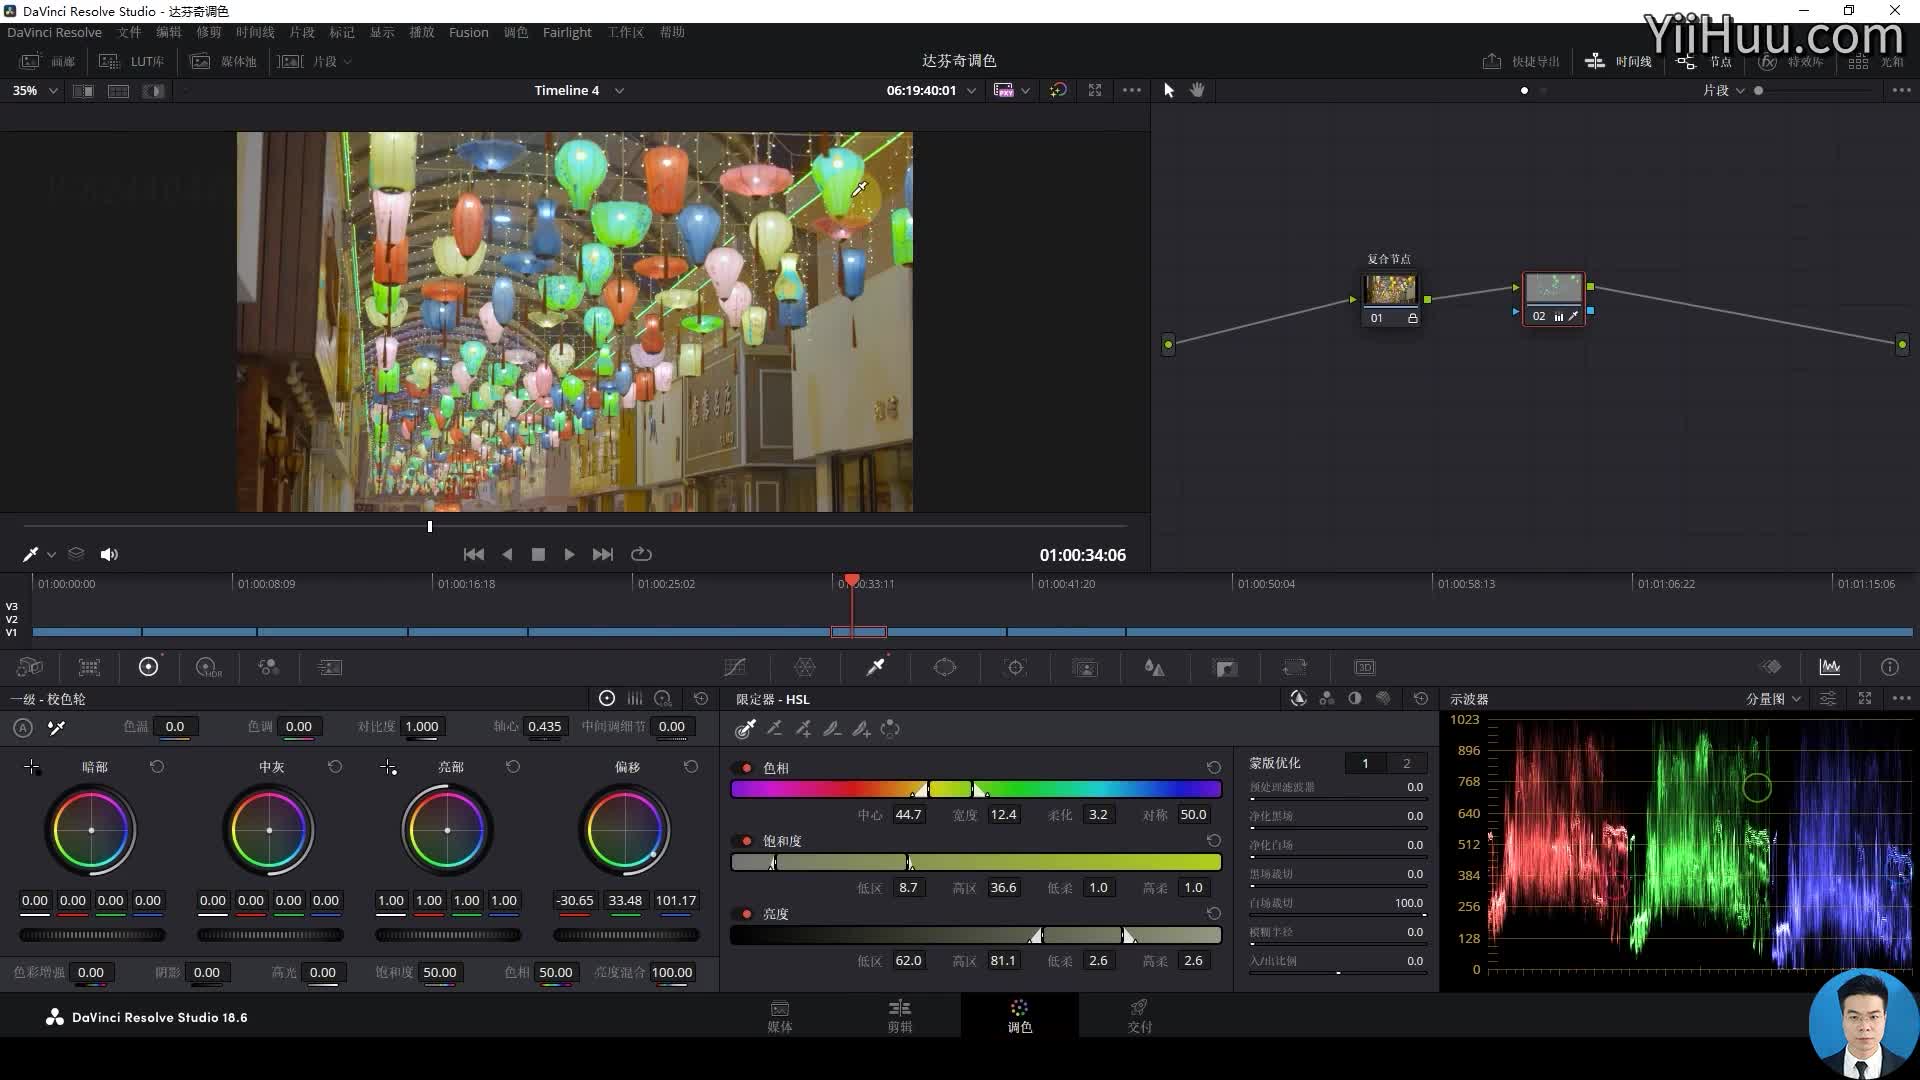Open the Power Window palette
This screenshot has width=1920, height=1080.
tap(945, 667)
